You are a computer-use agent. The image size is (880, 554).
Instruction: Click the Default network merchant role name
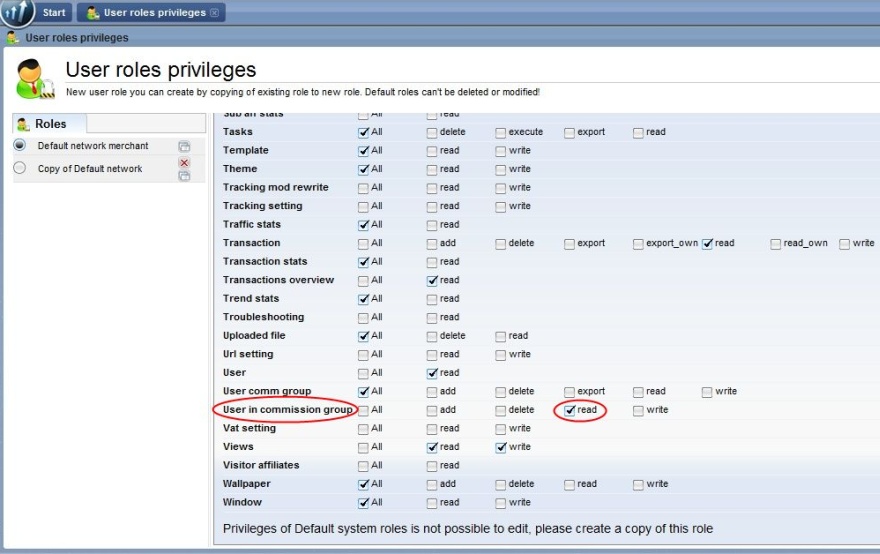[x=93, y=146]
